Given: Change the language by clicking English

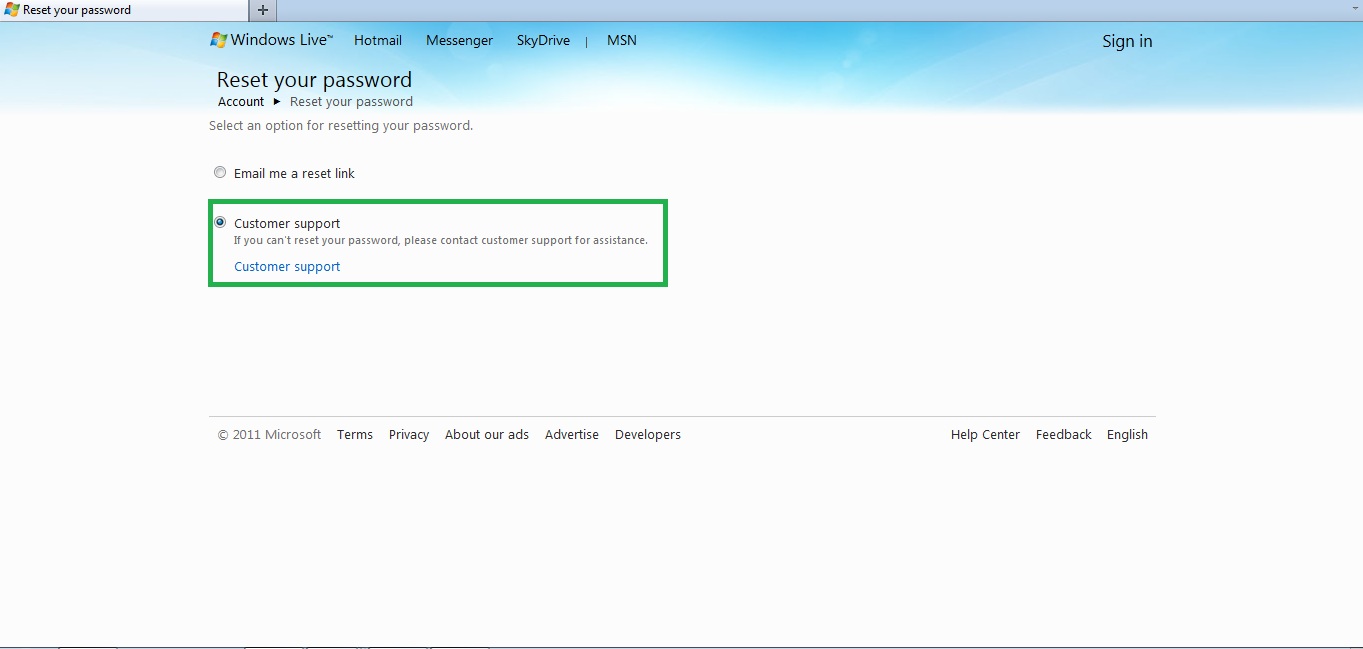Looking at the screenshot, I should 1127,434.
